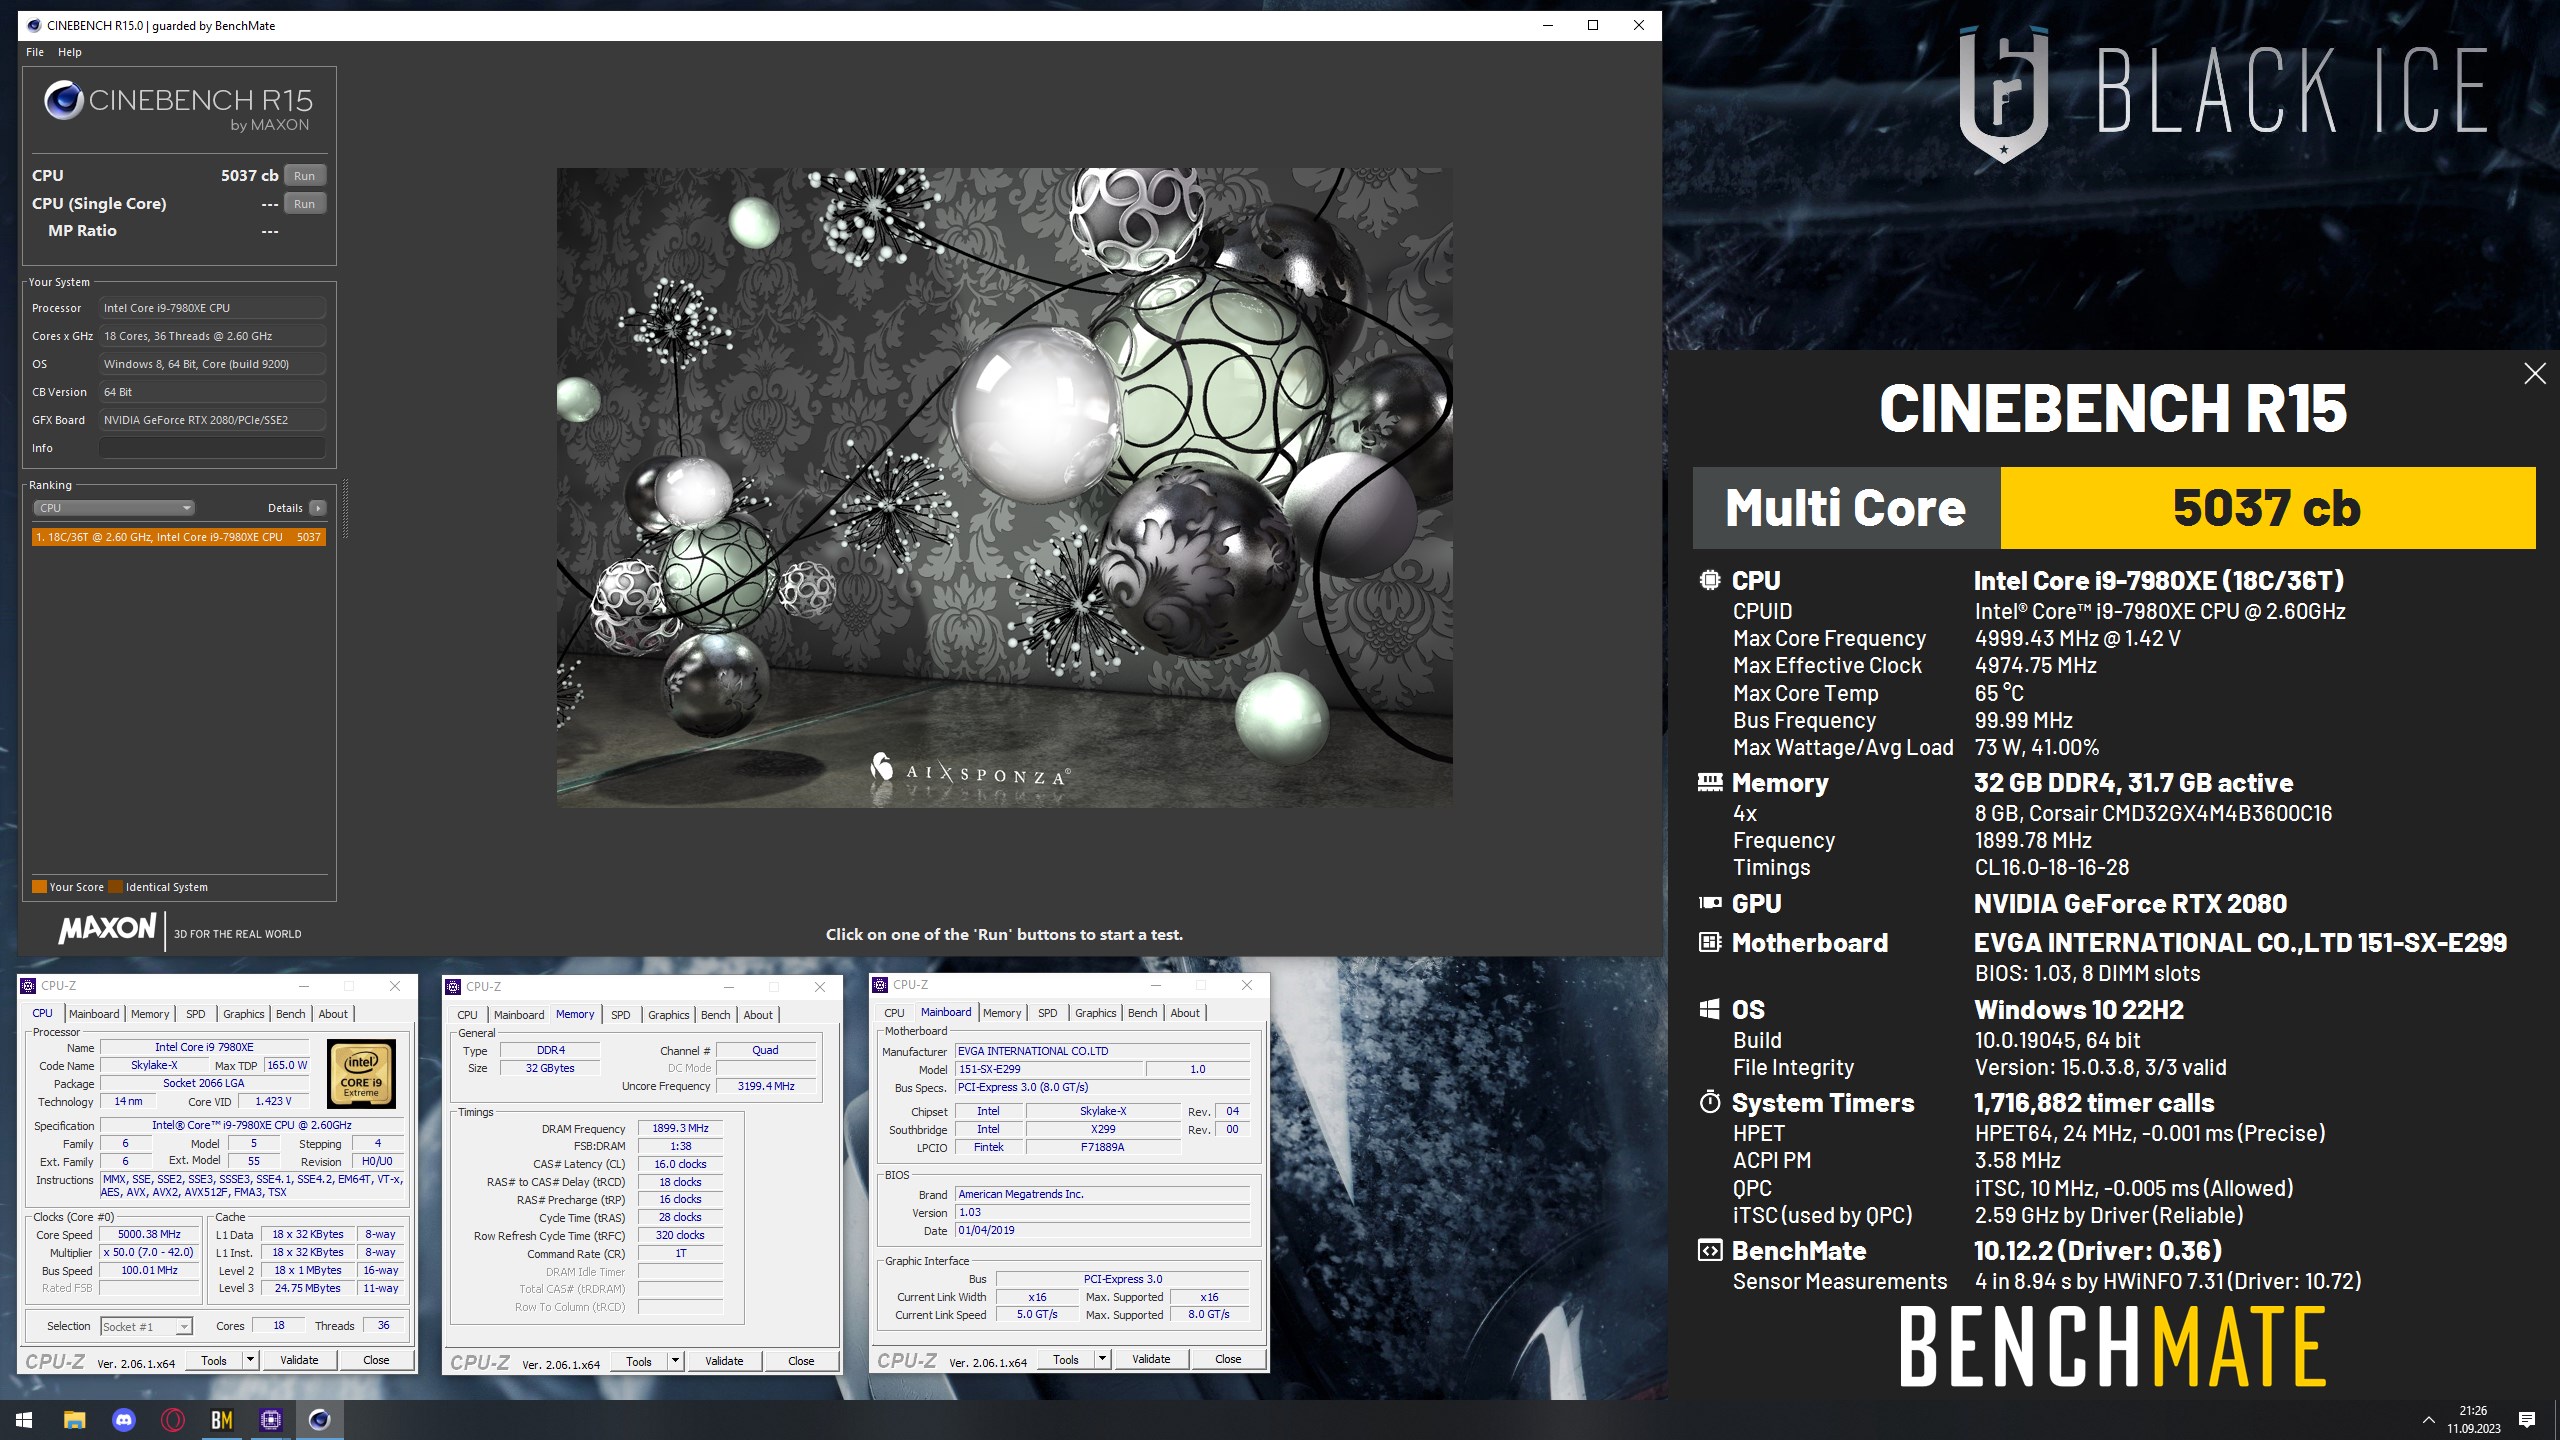Image resolution: width=2560 pixels, height=1440 pixels.
Task: Open About tab in left CPU-Z
Action: click(x=333, y=1014)
